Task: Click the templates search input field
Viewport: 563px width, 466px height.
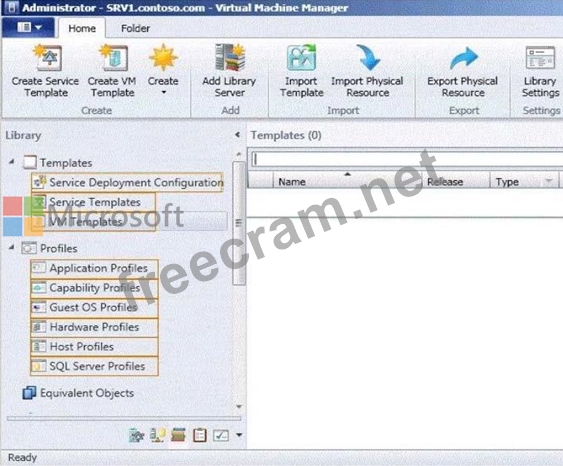Action: tap(406, 159)
